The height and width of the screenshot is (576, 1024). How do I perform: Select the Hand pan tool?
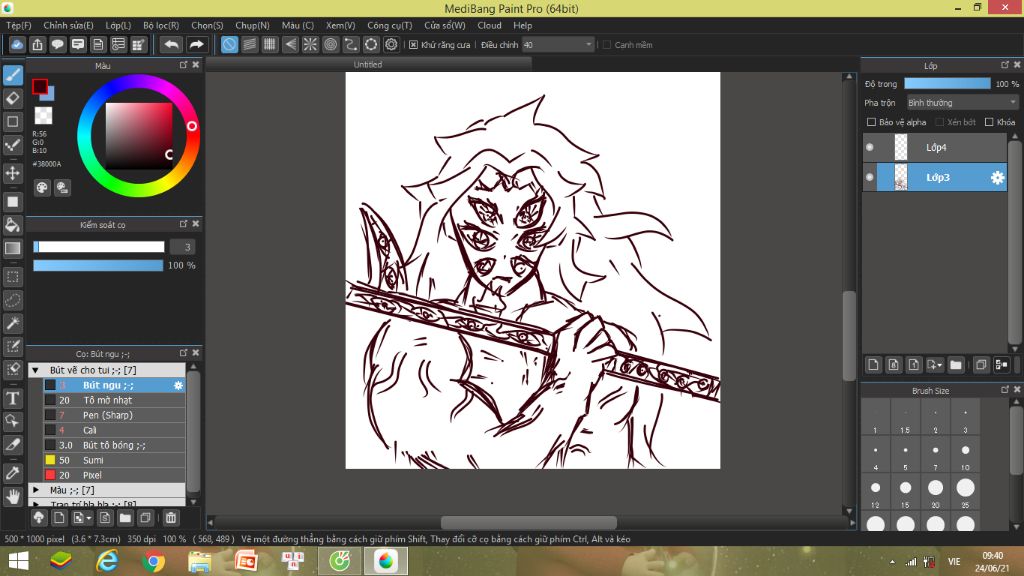click(12, 496)
